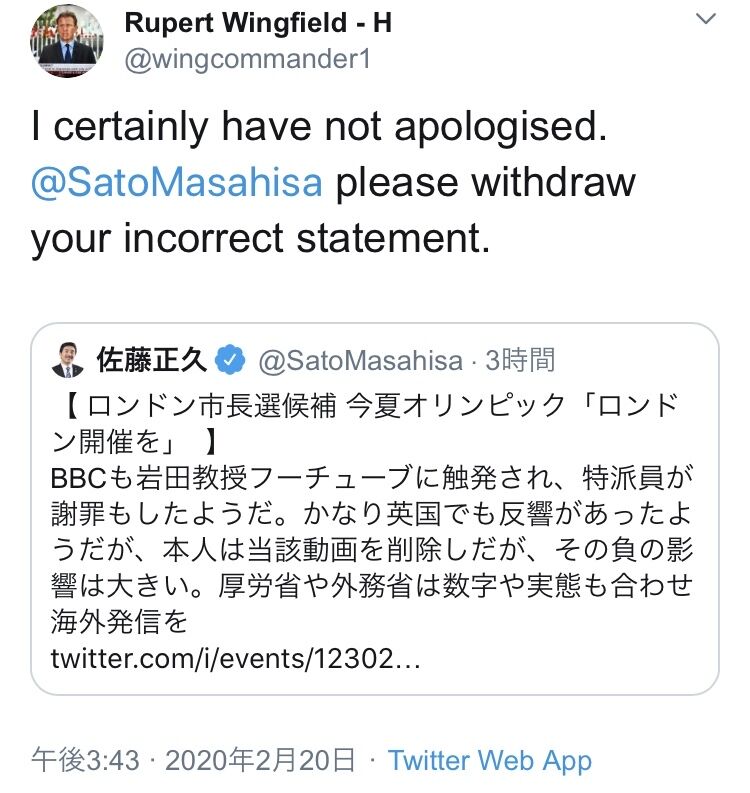
Task: Click the grey @SatoMasahisa handle in the quoted tweet
Action: click(360, 360)
